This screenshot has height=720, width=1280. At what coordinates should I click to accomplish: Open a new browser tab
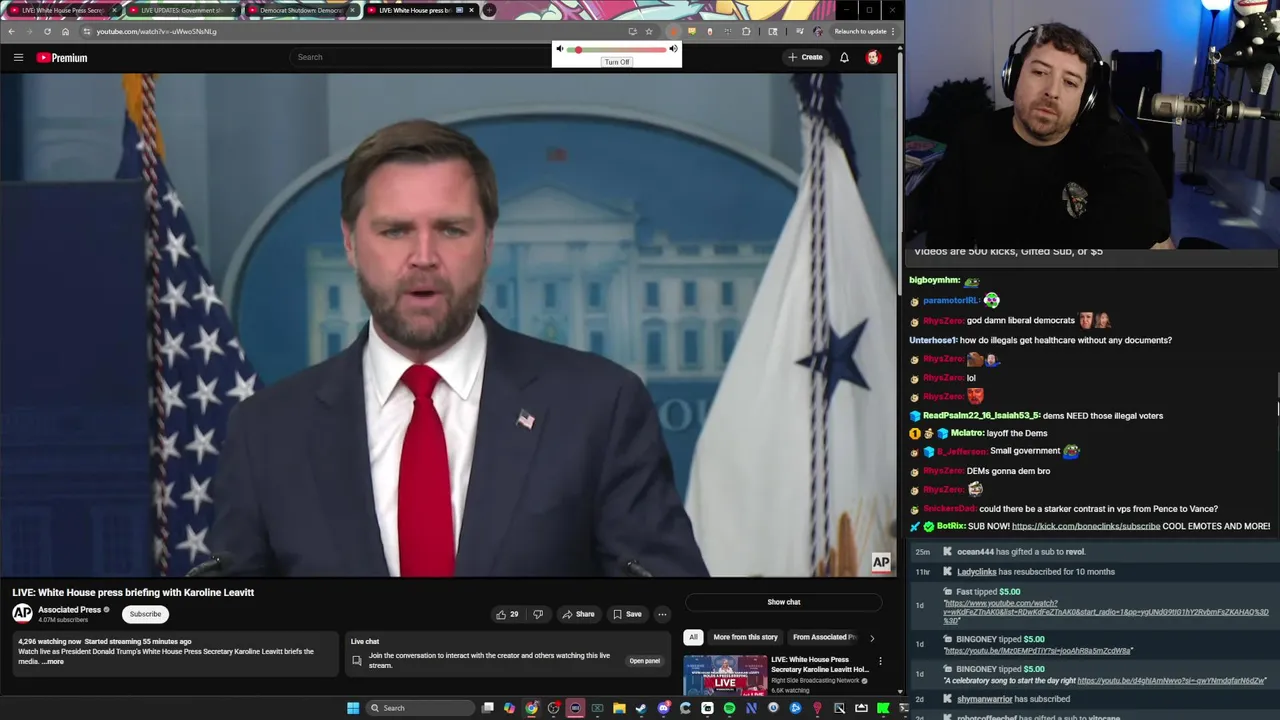click(x=489, y=10)
